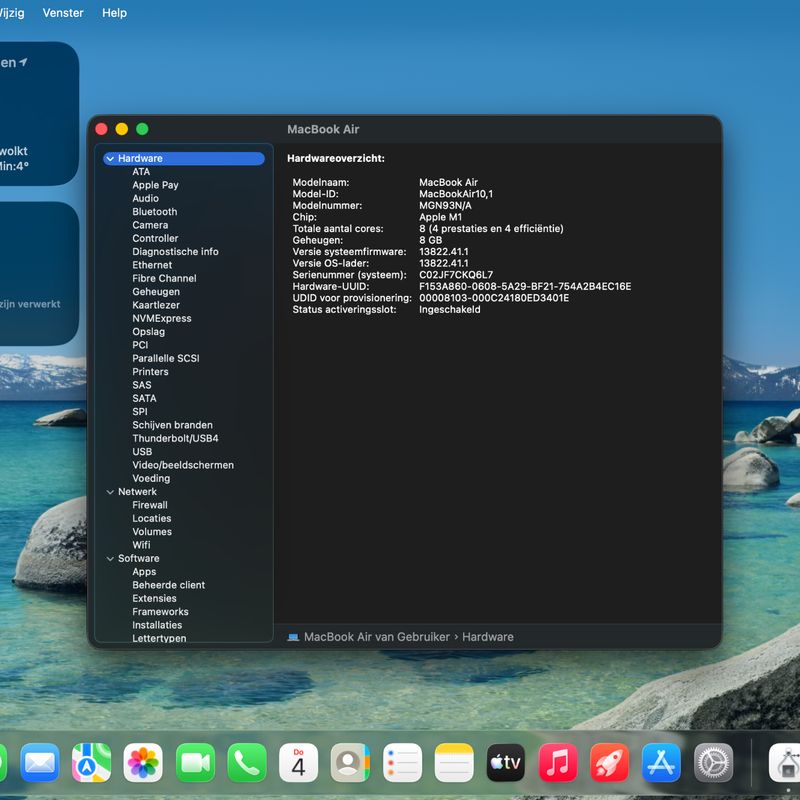Open the Venster menu
Image resolution: width=800 pixels, height=800 pixels.
point(63,13)
